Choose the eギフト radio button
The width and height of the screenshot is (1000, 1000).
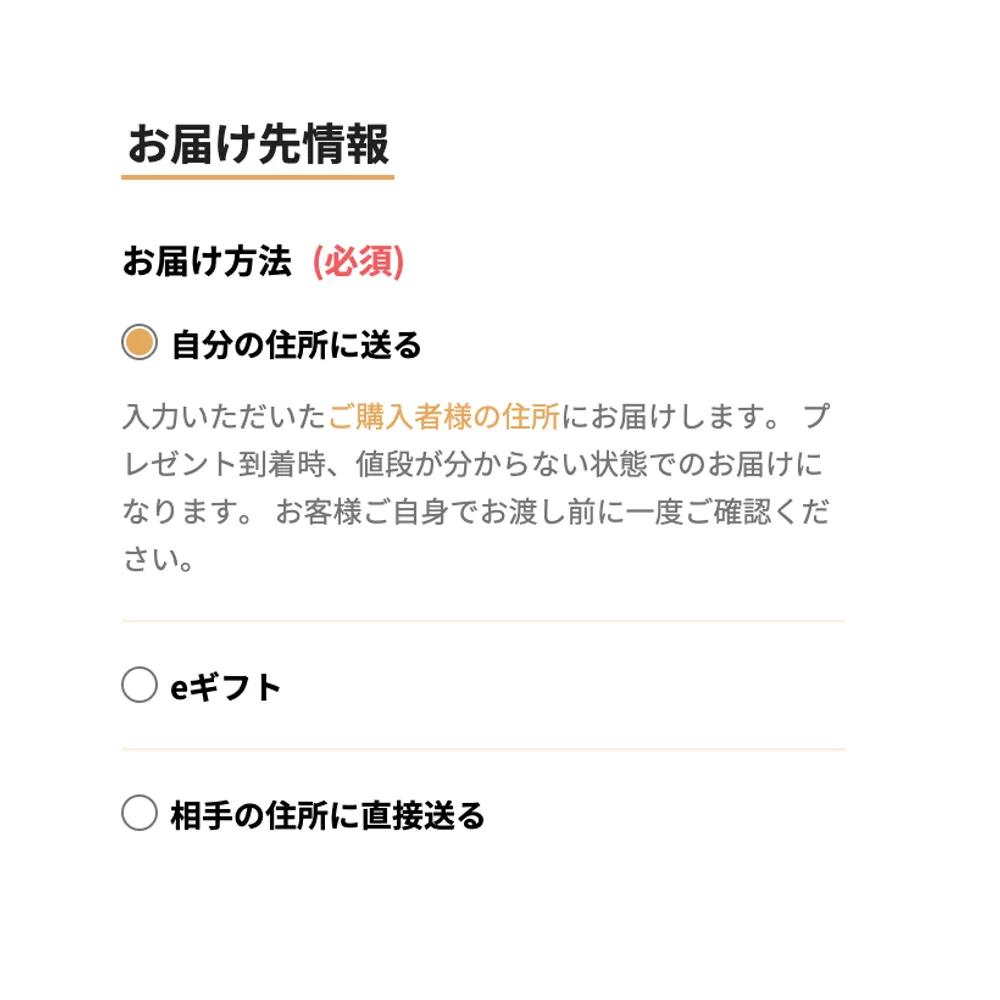tap(139, 686)
